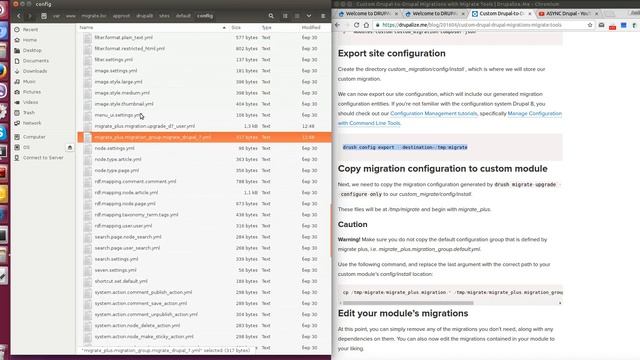
Task: Open Recent in Files sidebar
Action: tap(30, 29)
